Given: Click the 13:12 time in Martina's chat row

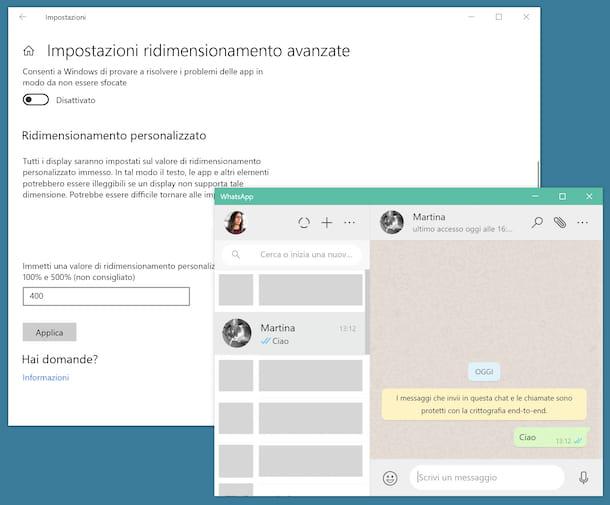Looking at the screenshot, I should (347, 329).
